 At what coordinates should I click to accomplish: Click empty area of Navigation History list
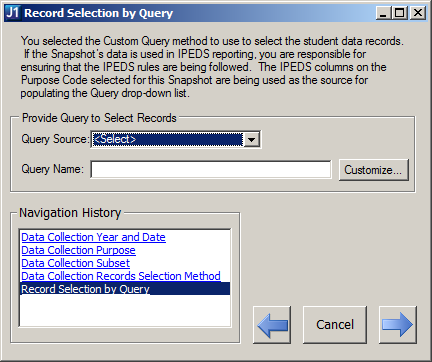click(x=125, y=310)
